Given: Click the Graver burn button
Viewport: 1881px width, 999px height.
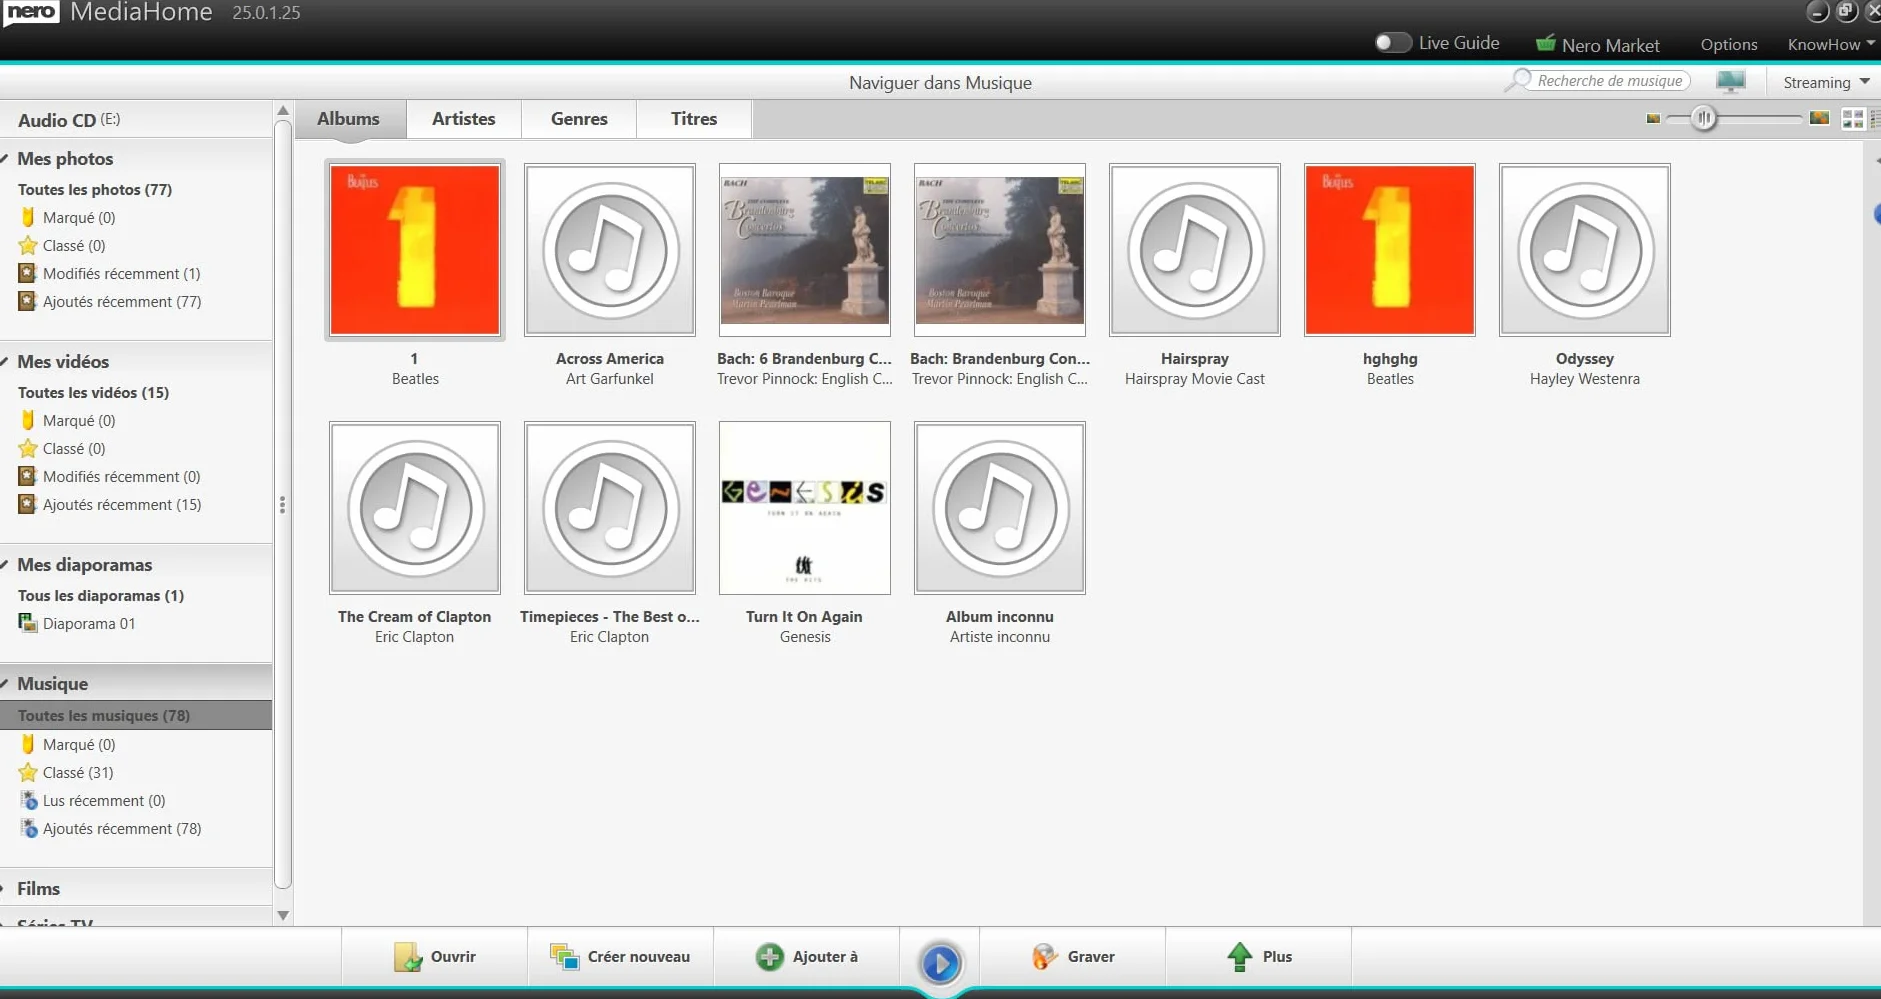Looking at the screenshot, I should click(1072, 957).
